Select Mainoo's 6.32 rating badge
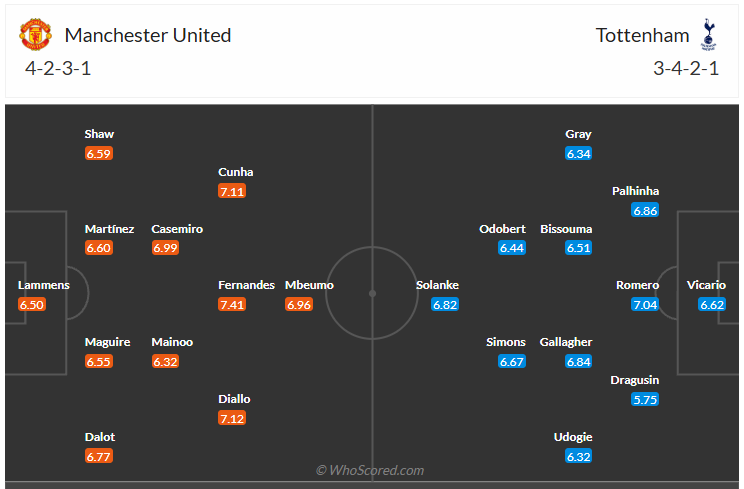Screen dimensions: 744x489 (x=165, y=361)
